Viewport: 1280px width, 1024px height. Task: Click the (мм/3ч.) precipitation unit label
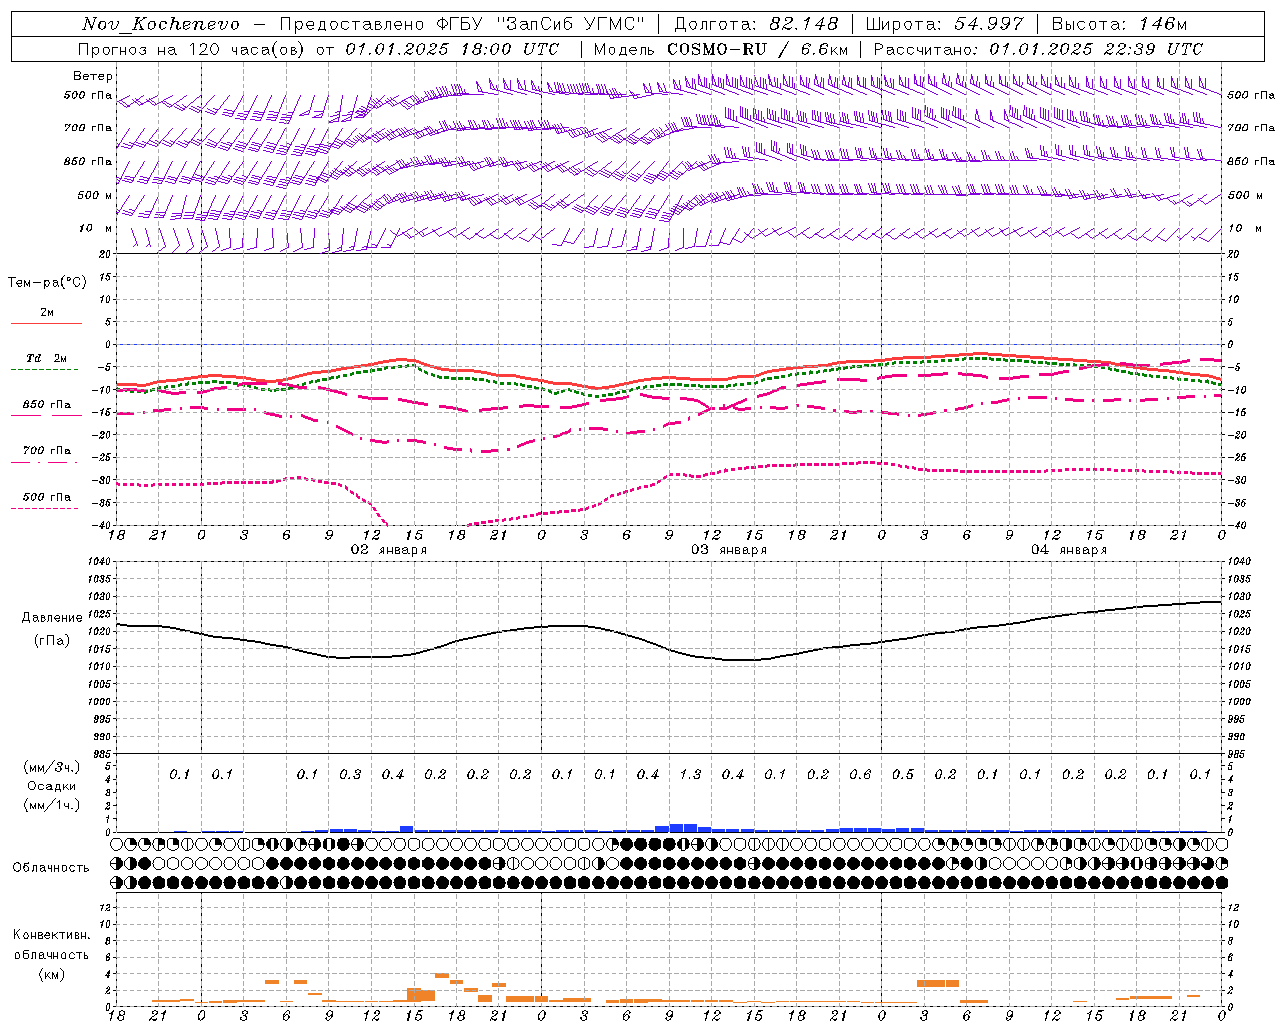(x=51, y=767)
